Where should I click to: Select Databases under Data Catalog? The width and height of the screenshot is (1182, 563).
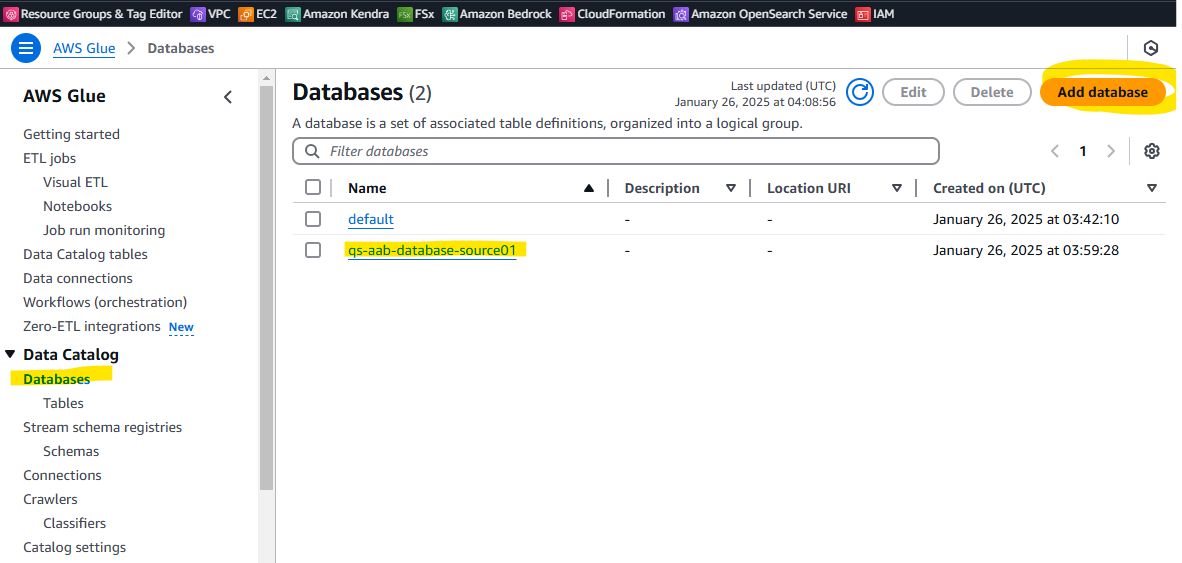click(57, 379)
